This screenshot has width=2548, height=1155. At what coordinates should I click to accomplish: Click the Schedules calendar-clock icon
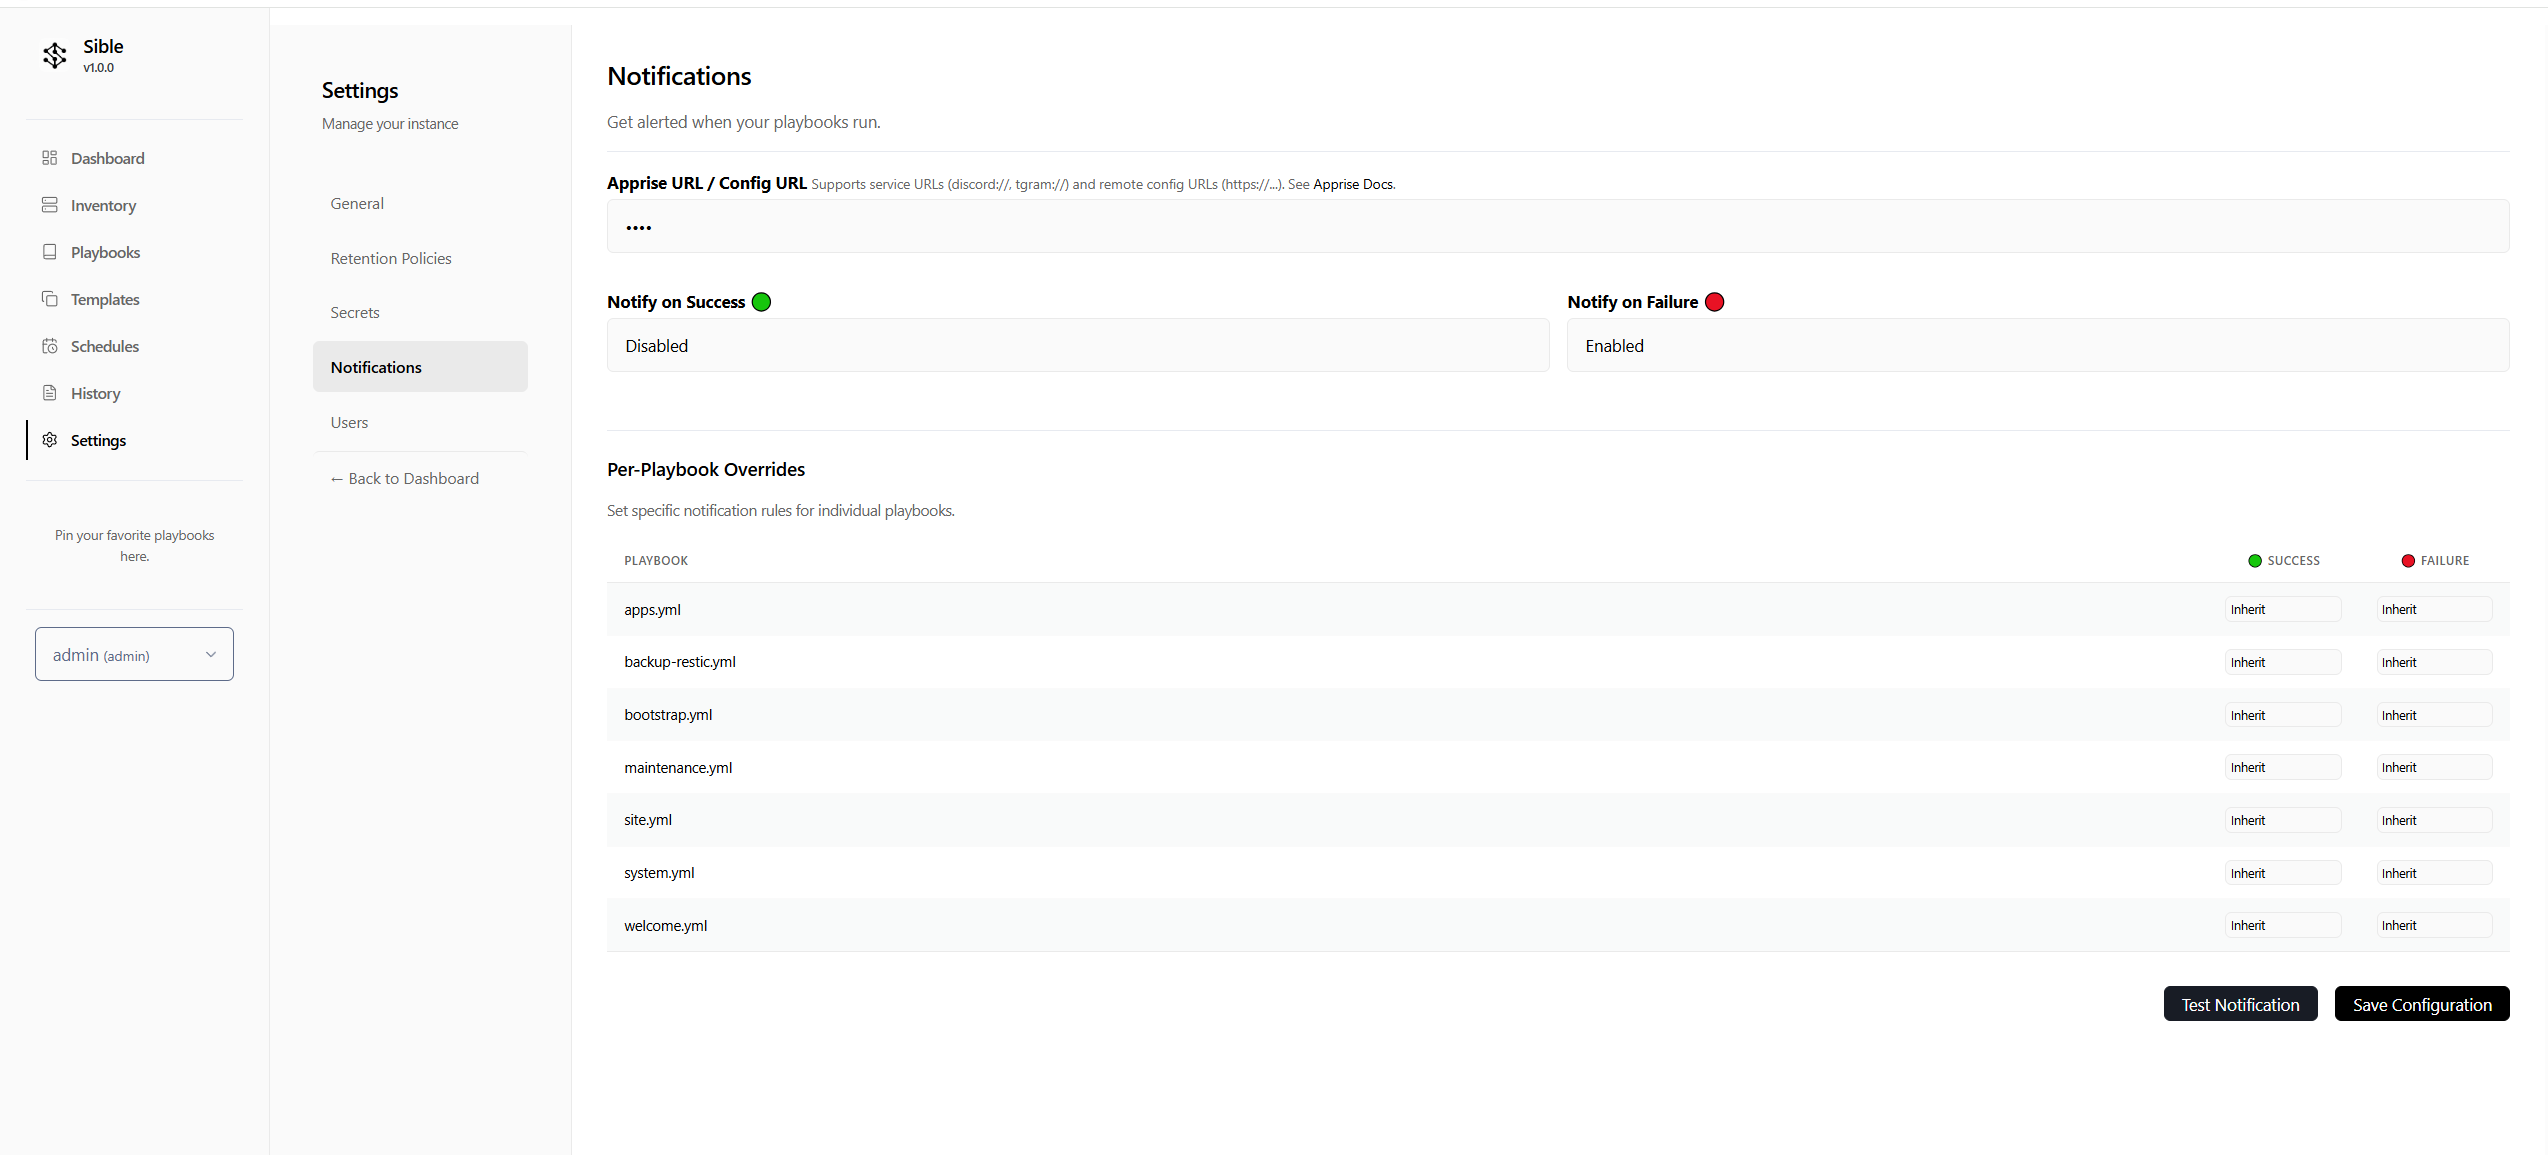(49, 346)
